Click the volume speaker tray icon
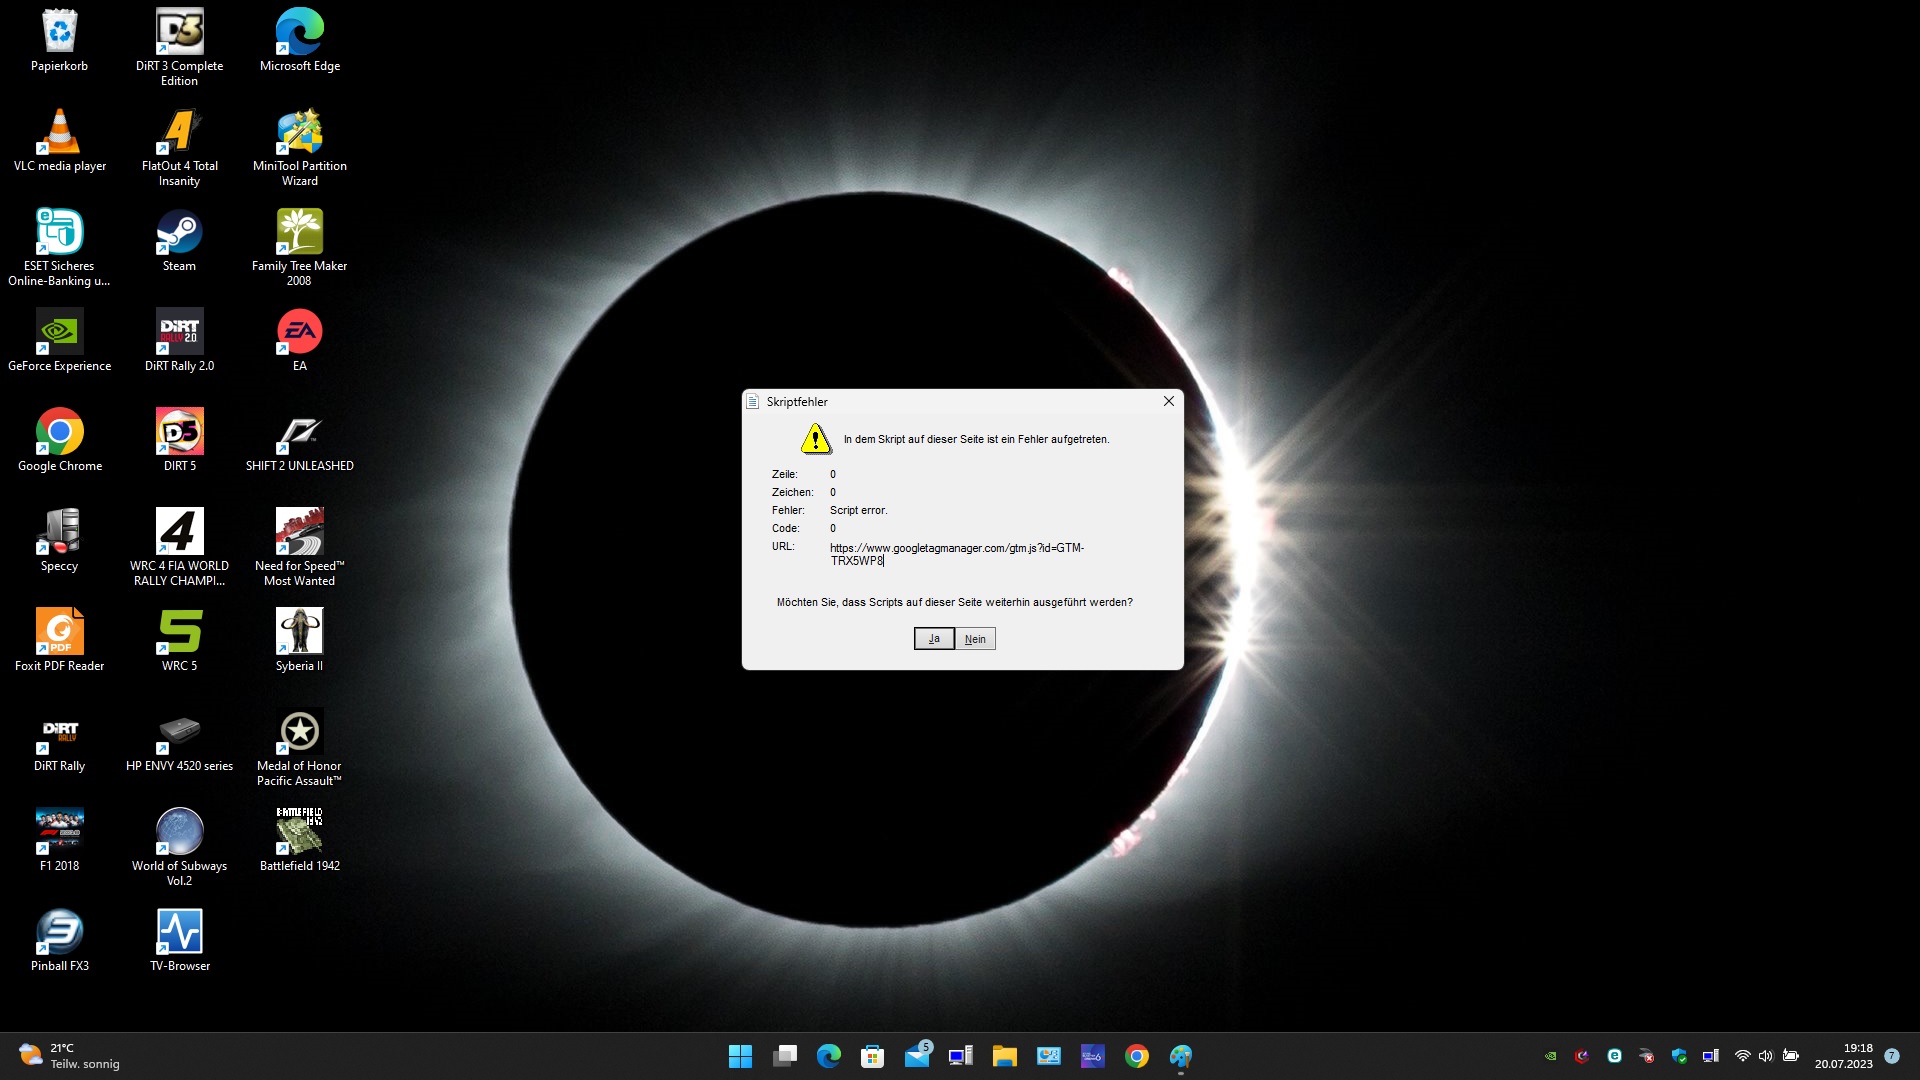1920x1080 pixels. 1765,1056
